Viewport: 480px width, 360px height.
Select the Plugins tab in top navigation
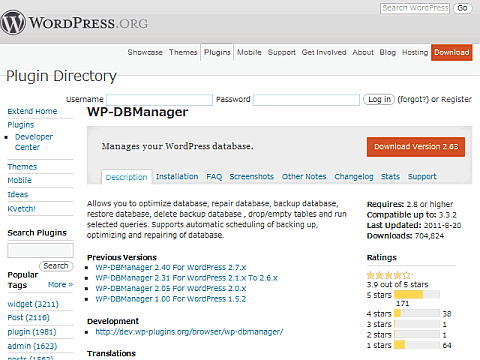pyautogui.click(x=217, y=52)
